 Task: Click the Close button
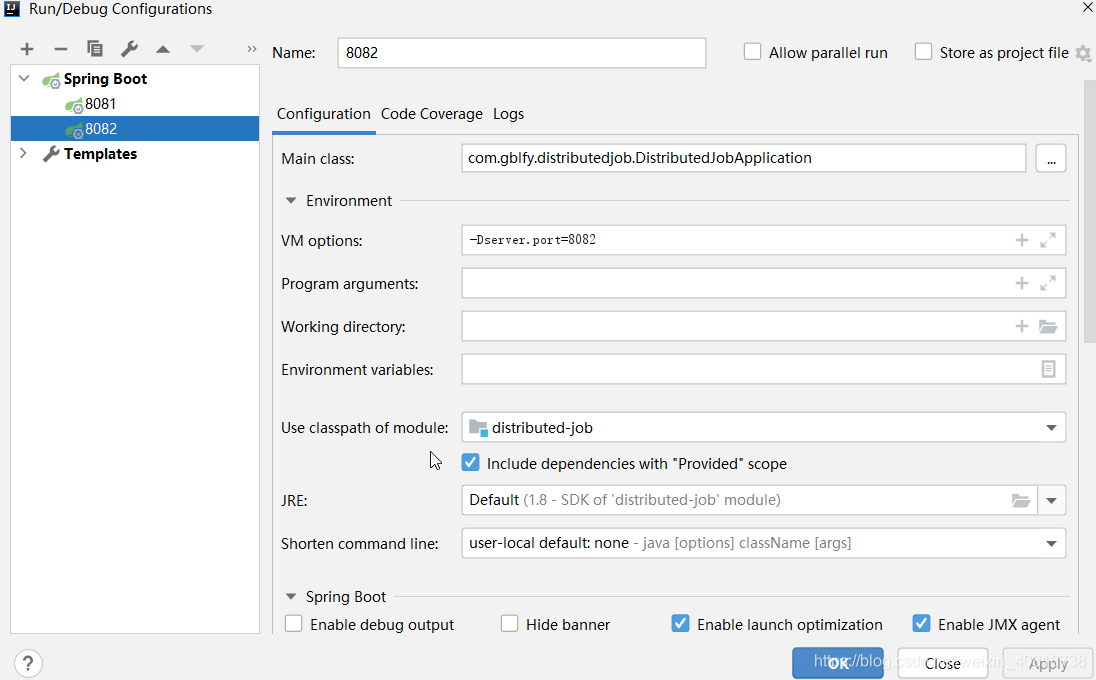coord(942,663)
